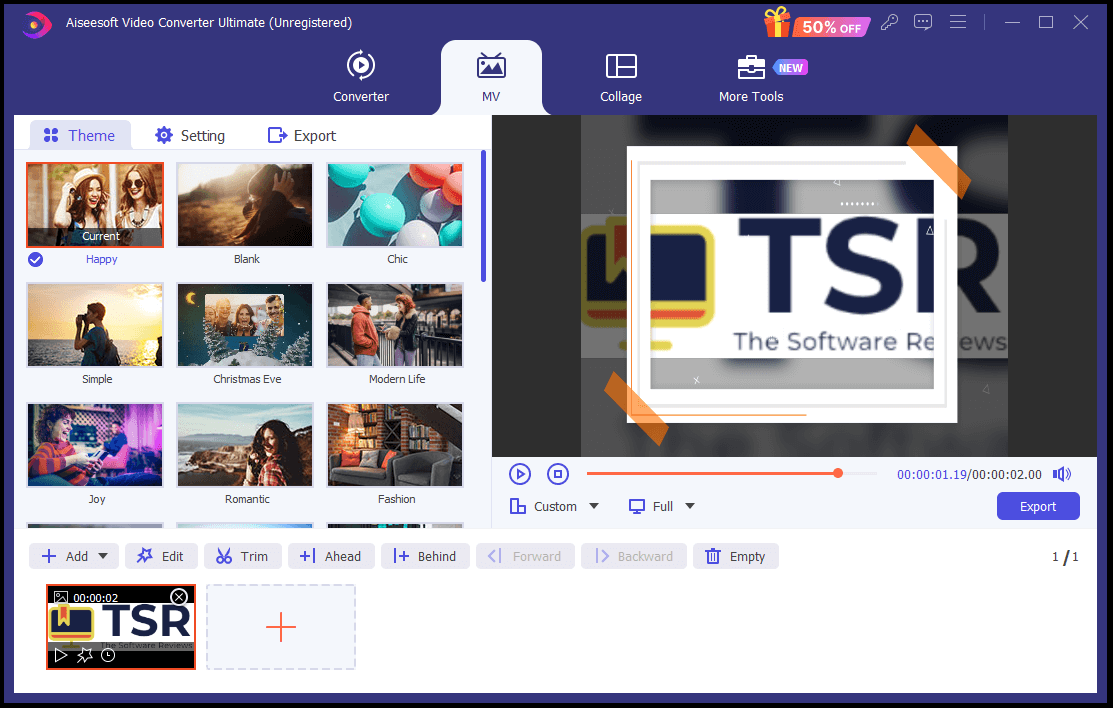Pick the Modern Life theme

[395, 325]
